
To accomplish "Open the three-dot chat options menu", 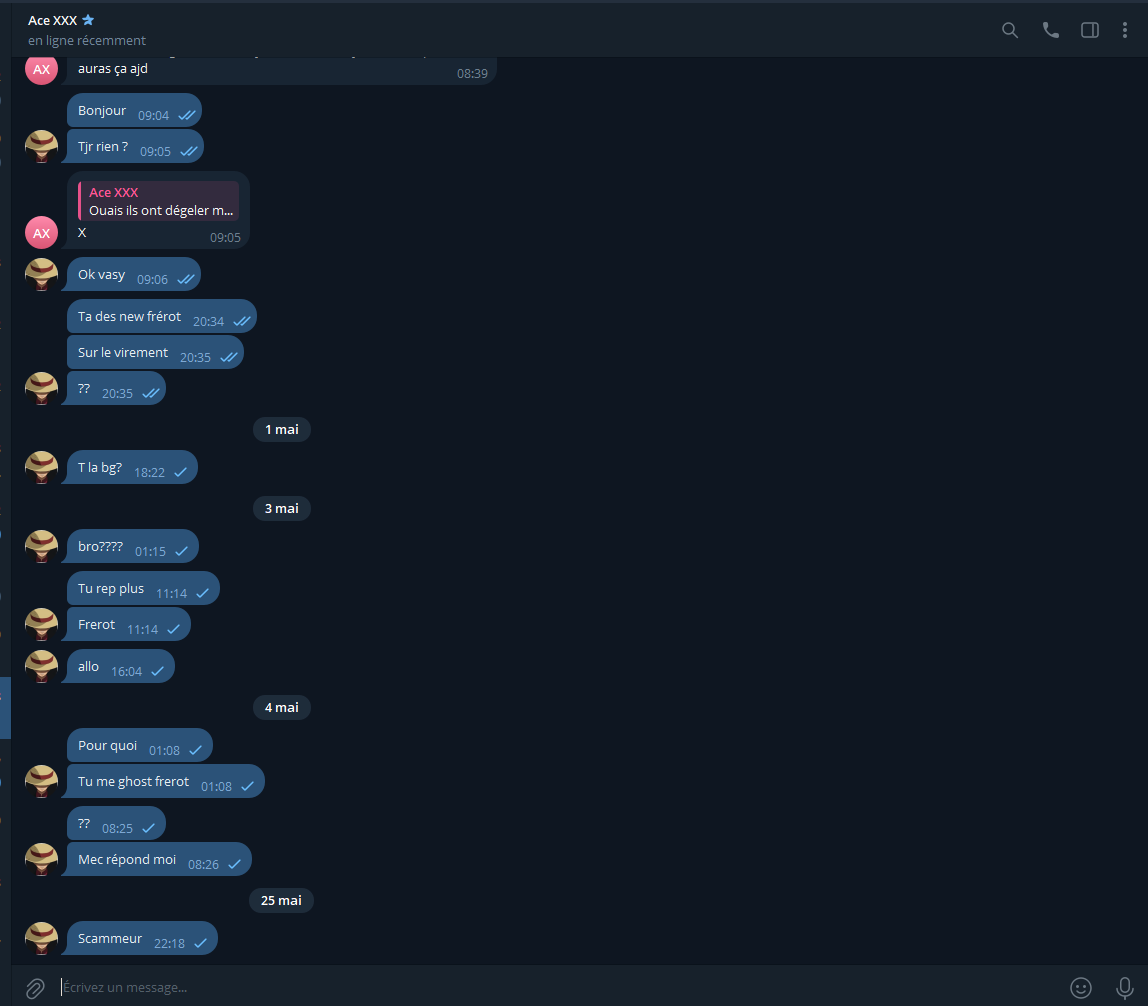I will pos(1125,30).
